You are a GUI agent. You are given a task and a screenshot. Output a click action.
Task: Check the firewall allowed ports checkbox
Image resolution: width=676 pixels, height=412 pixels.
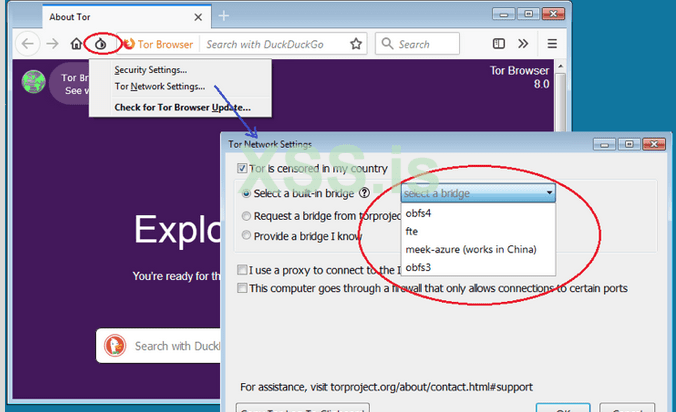pos(242,288)
